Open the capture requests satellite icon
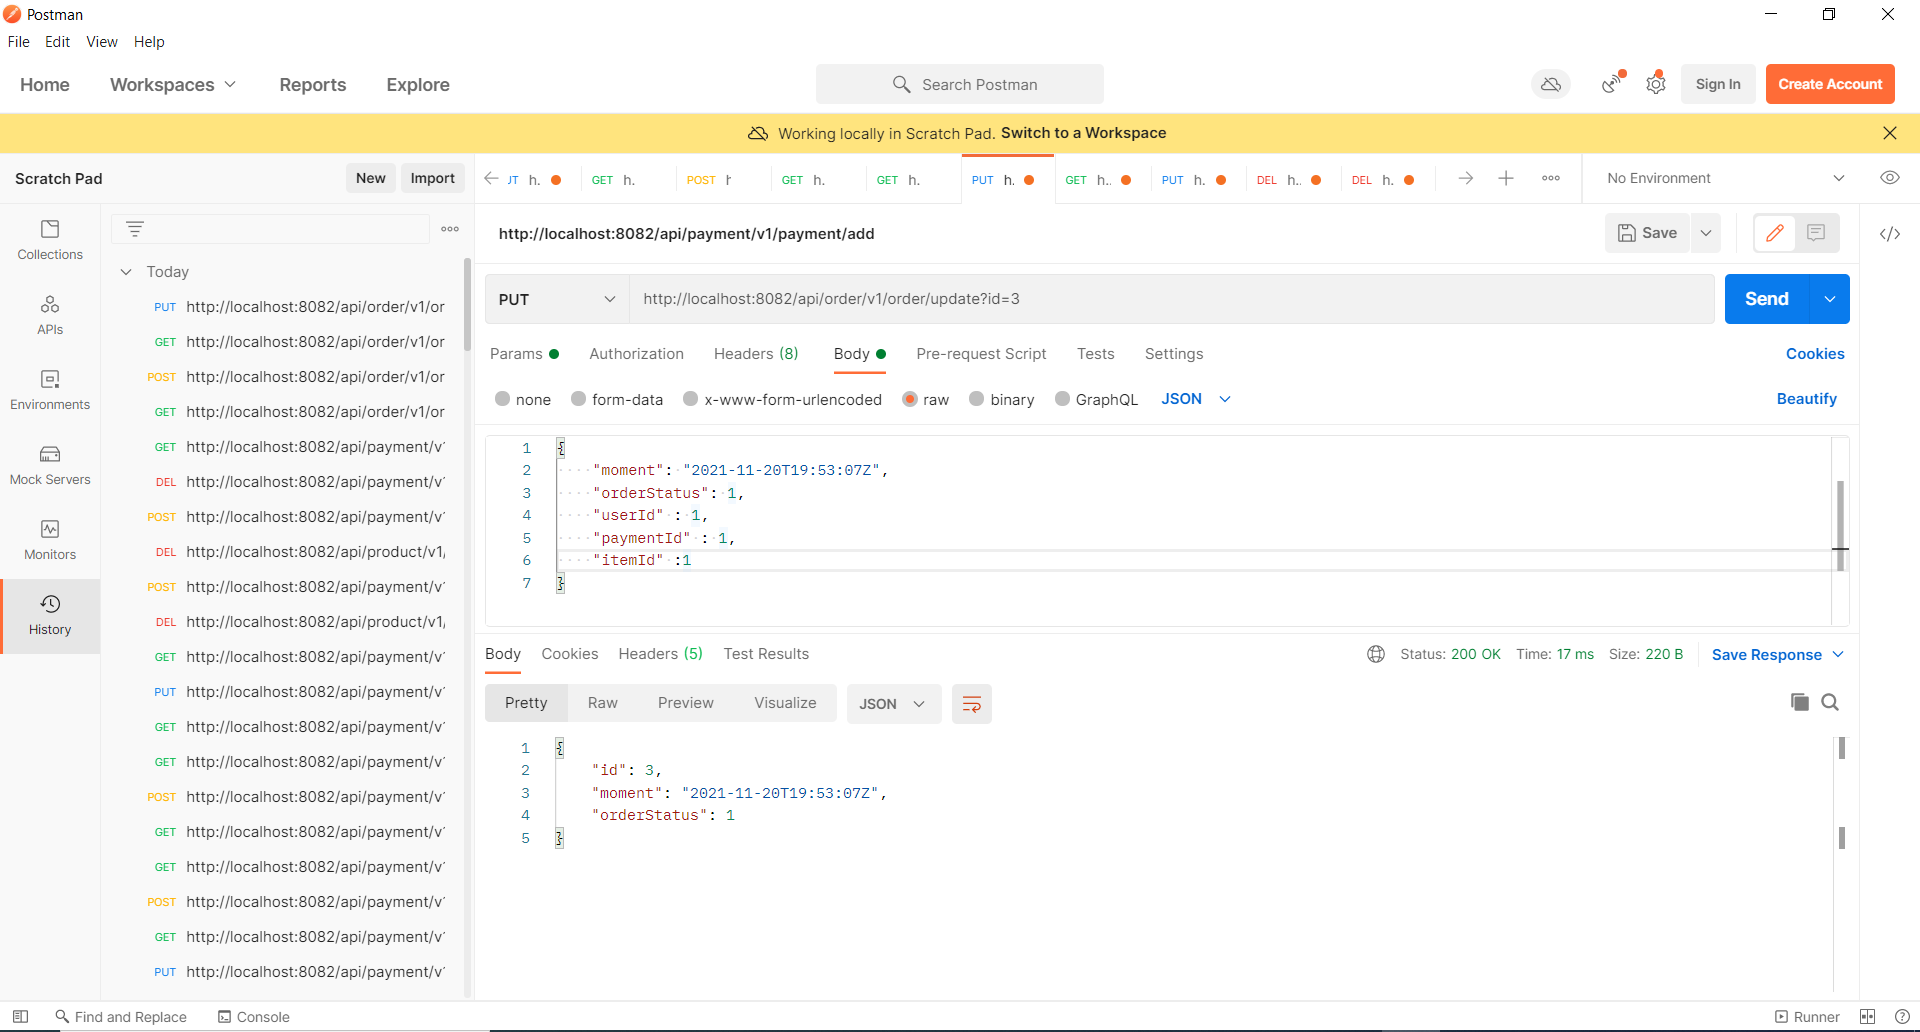Viewport: 1920px width, 1032px height. (1611, 84)
